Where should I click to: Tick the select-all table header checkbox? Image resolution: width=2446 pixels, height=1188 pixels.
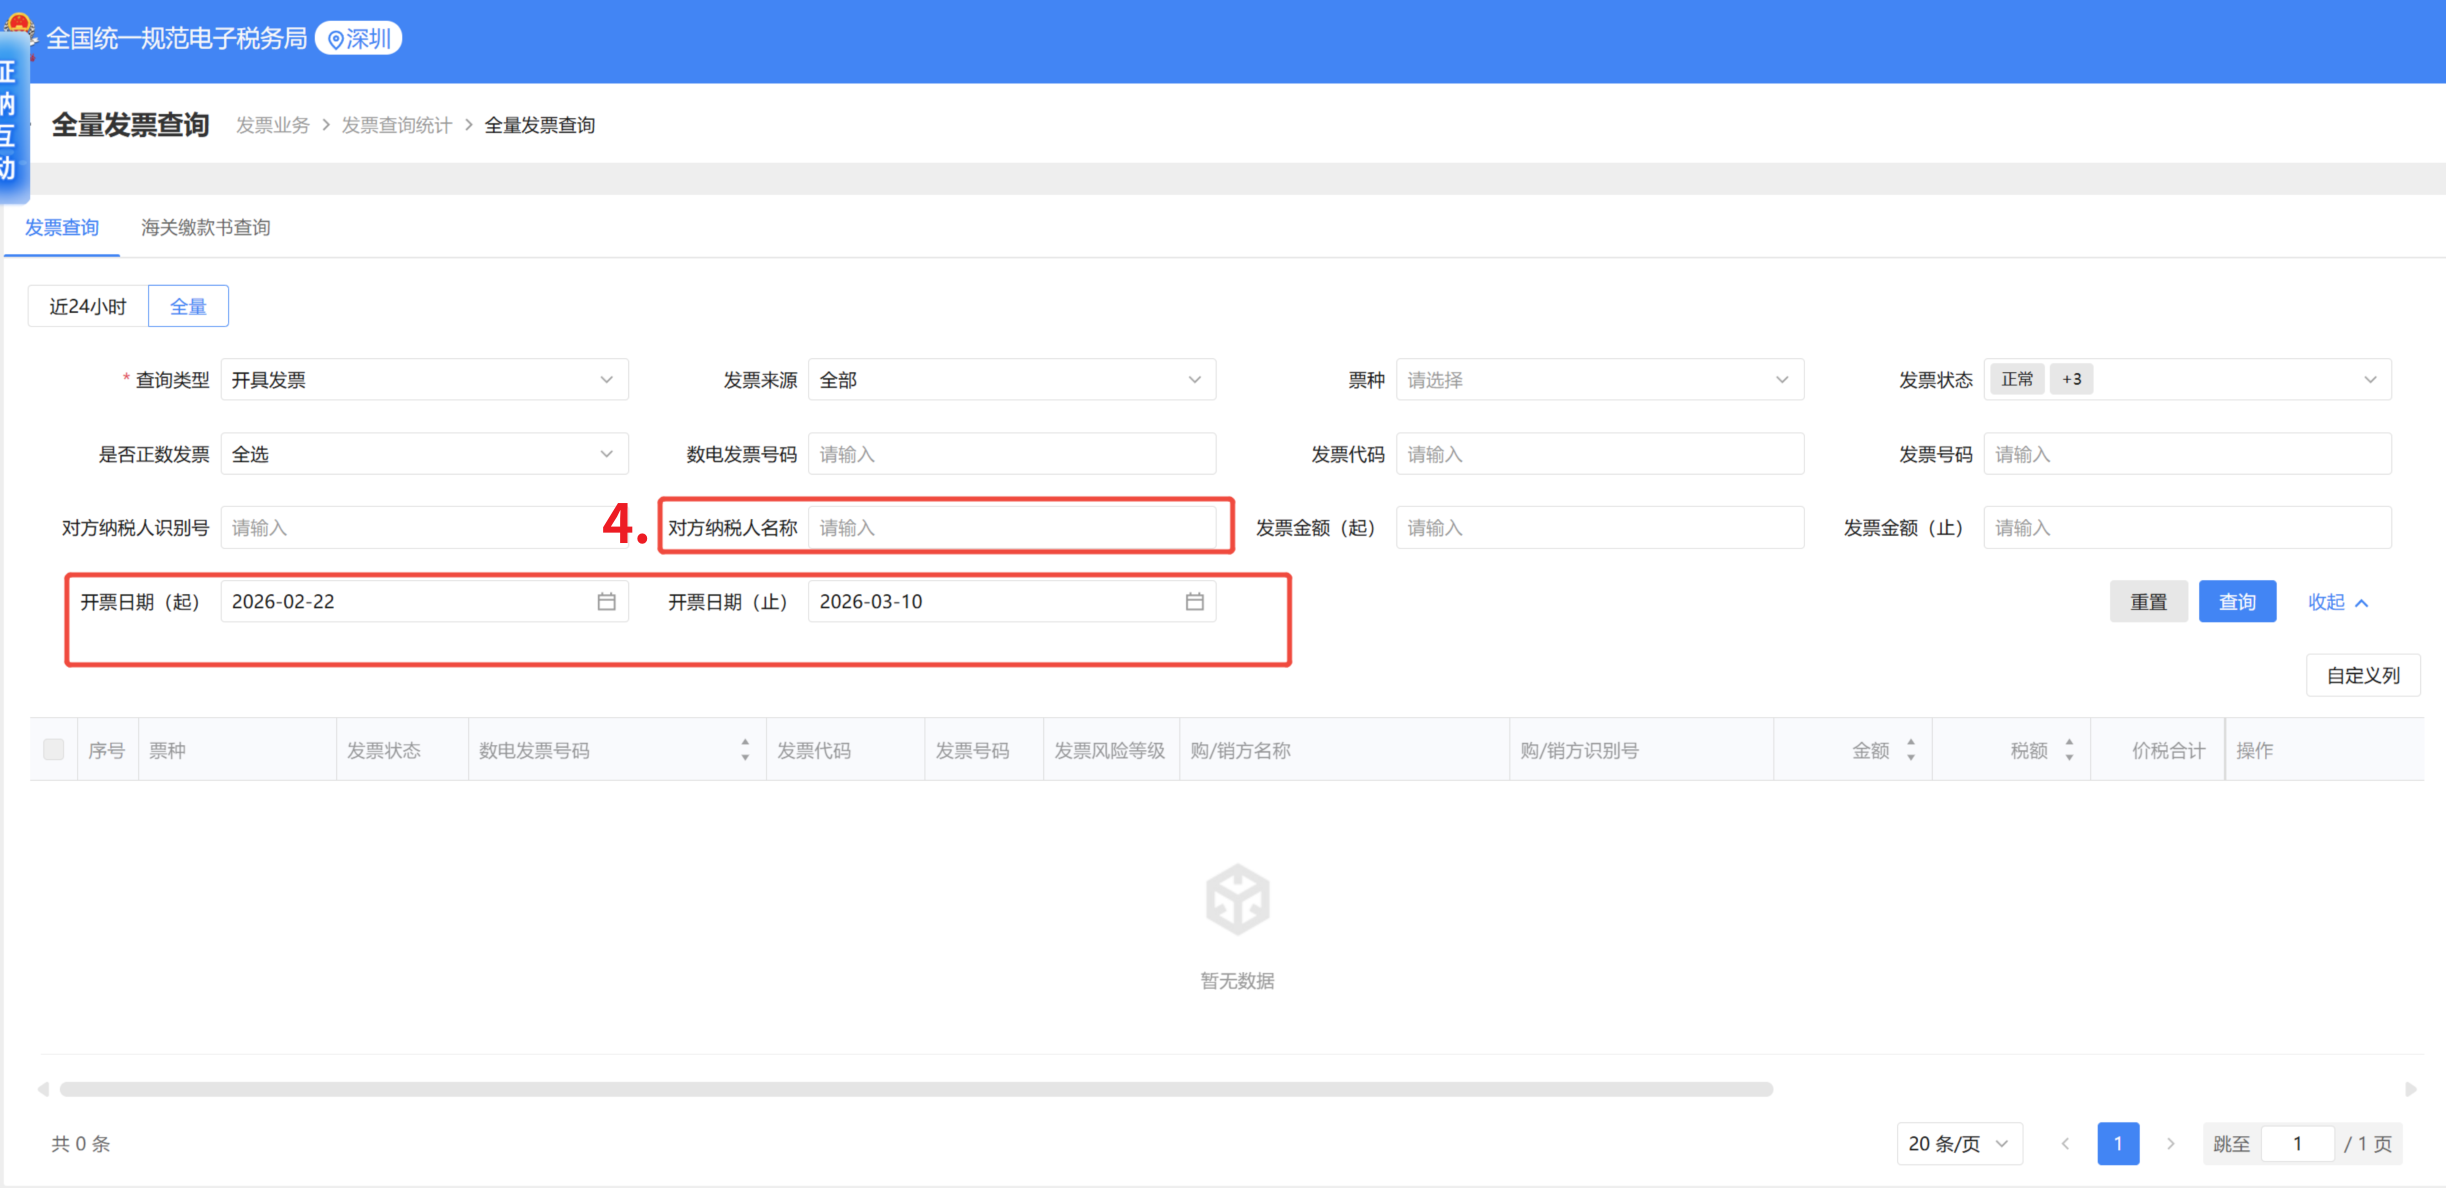coord(54,750)
